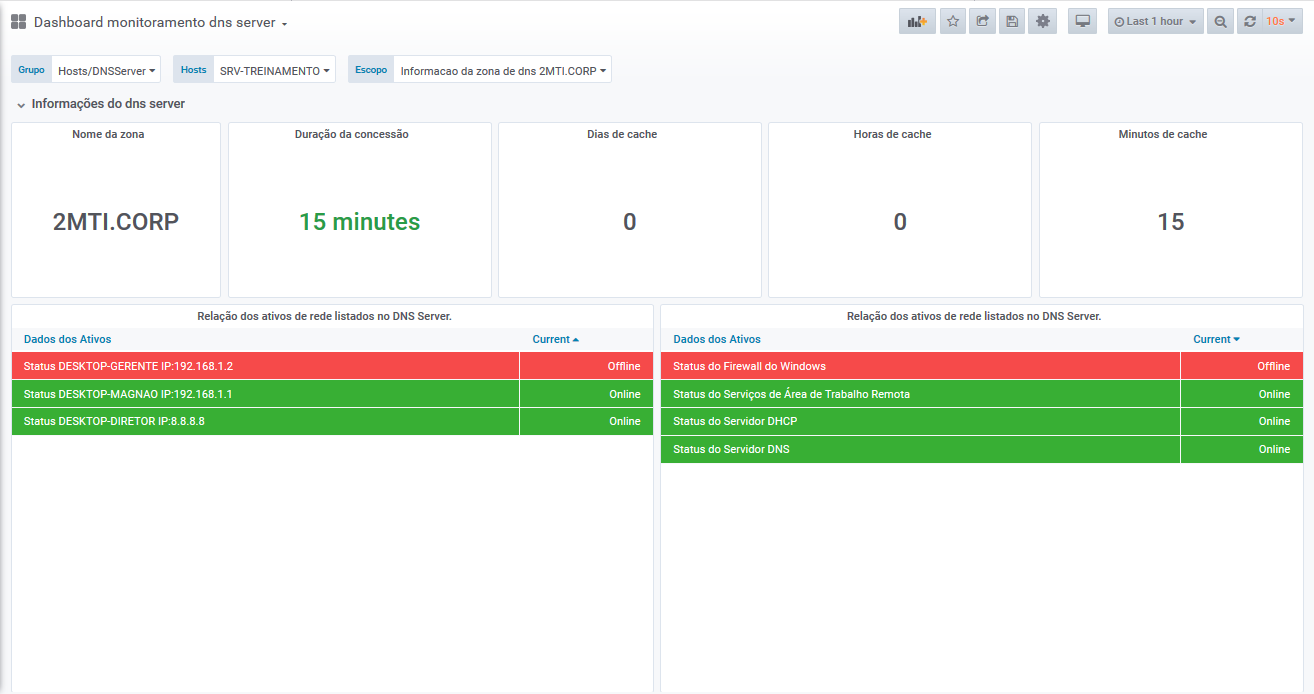Viewport: 1314px width, 694px height.
Task: Click Online value for Área de Trabalho Remota
Action: (x=1275, y=394)
